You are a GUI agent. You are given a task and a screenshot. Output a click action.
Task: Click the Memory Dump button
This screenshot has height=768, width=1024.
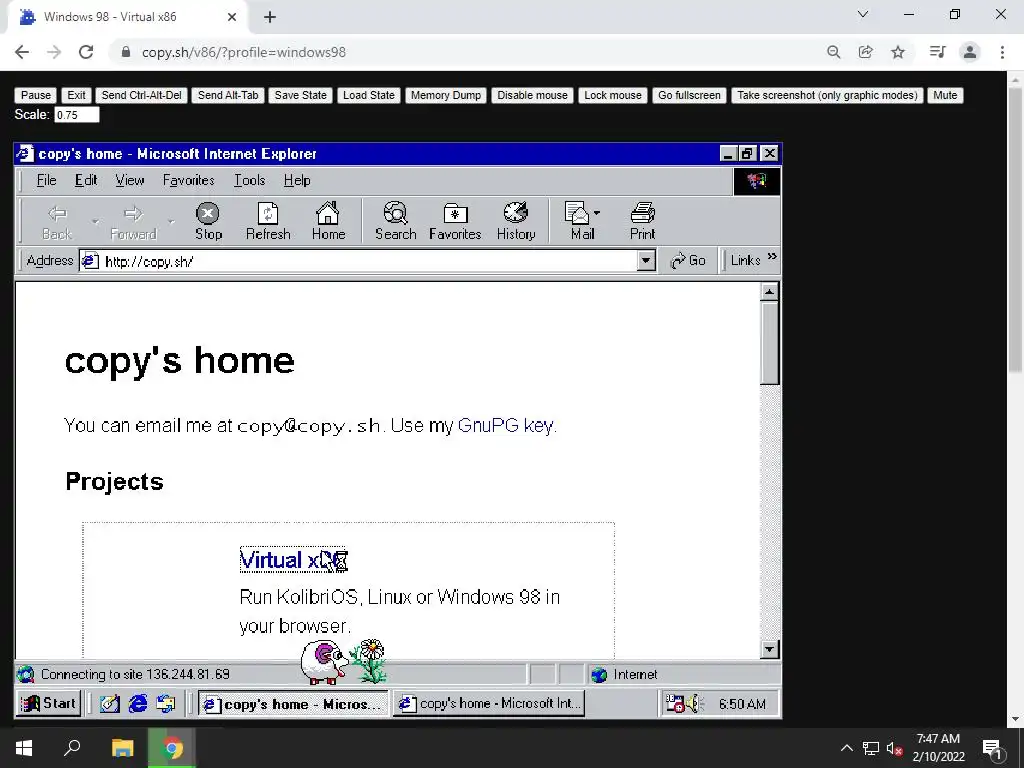pos(445,95)
